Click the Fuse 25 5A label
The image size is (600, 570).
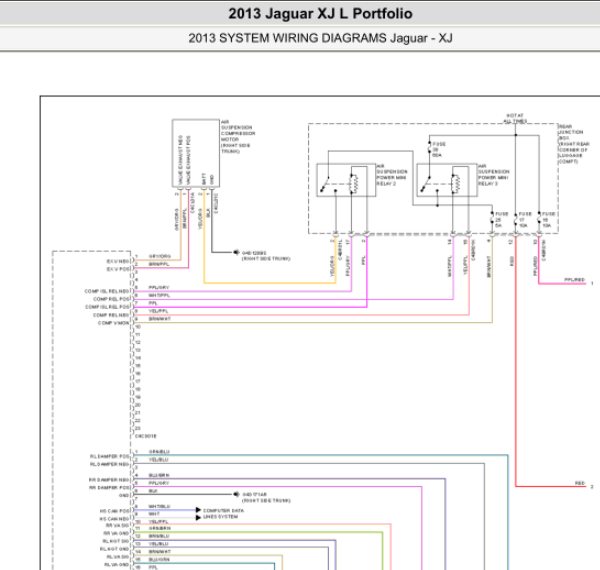(501, 220)
